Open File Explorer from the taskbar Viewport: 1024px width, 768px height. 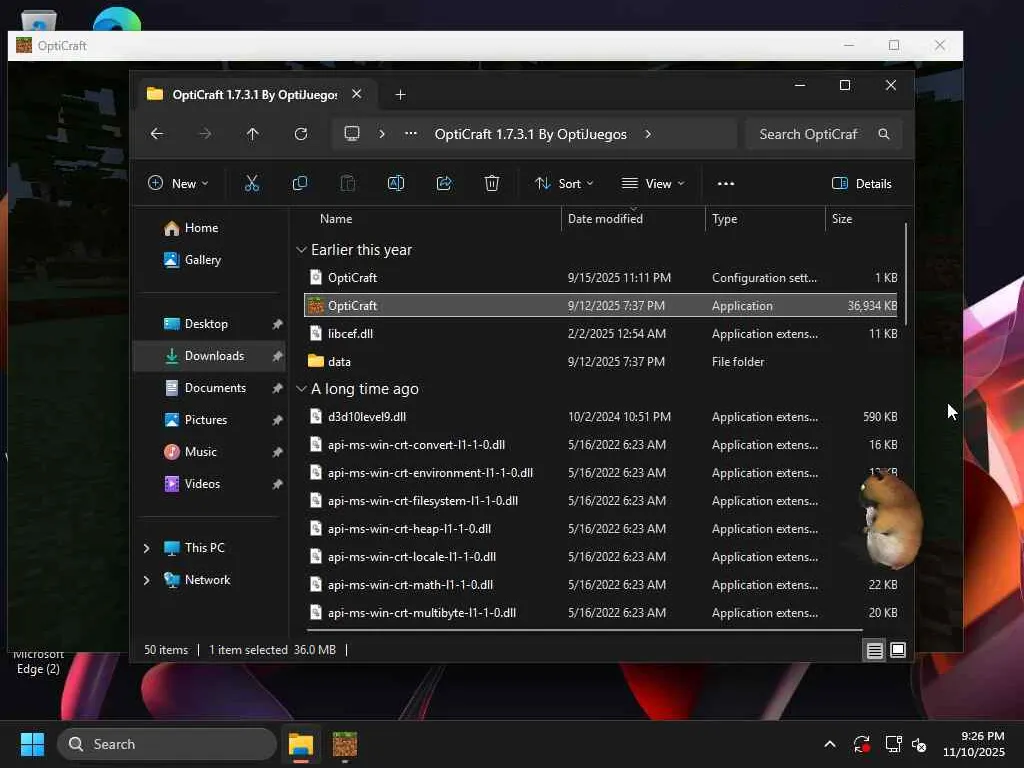point(301,744)
